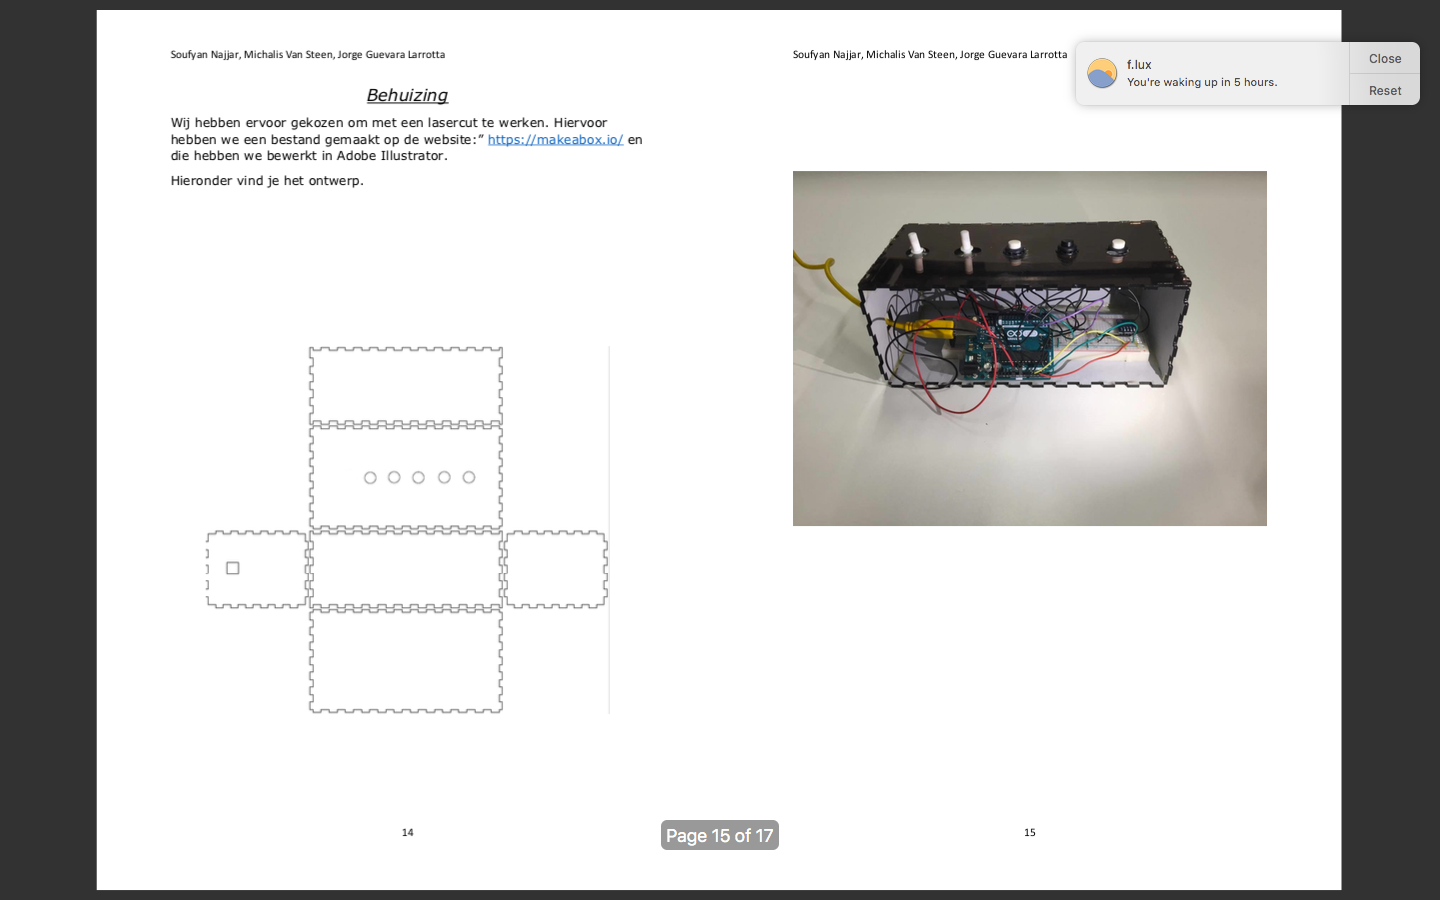Click the text 'Hieronder vind je het ontwerp.'

pos(267,181)
